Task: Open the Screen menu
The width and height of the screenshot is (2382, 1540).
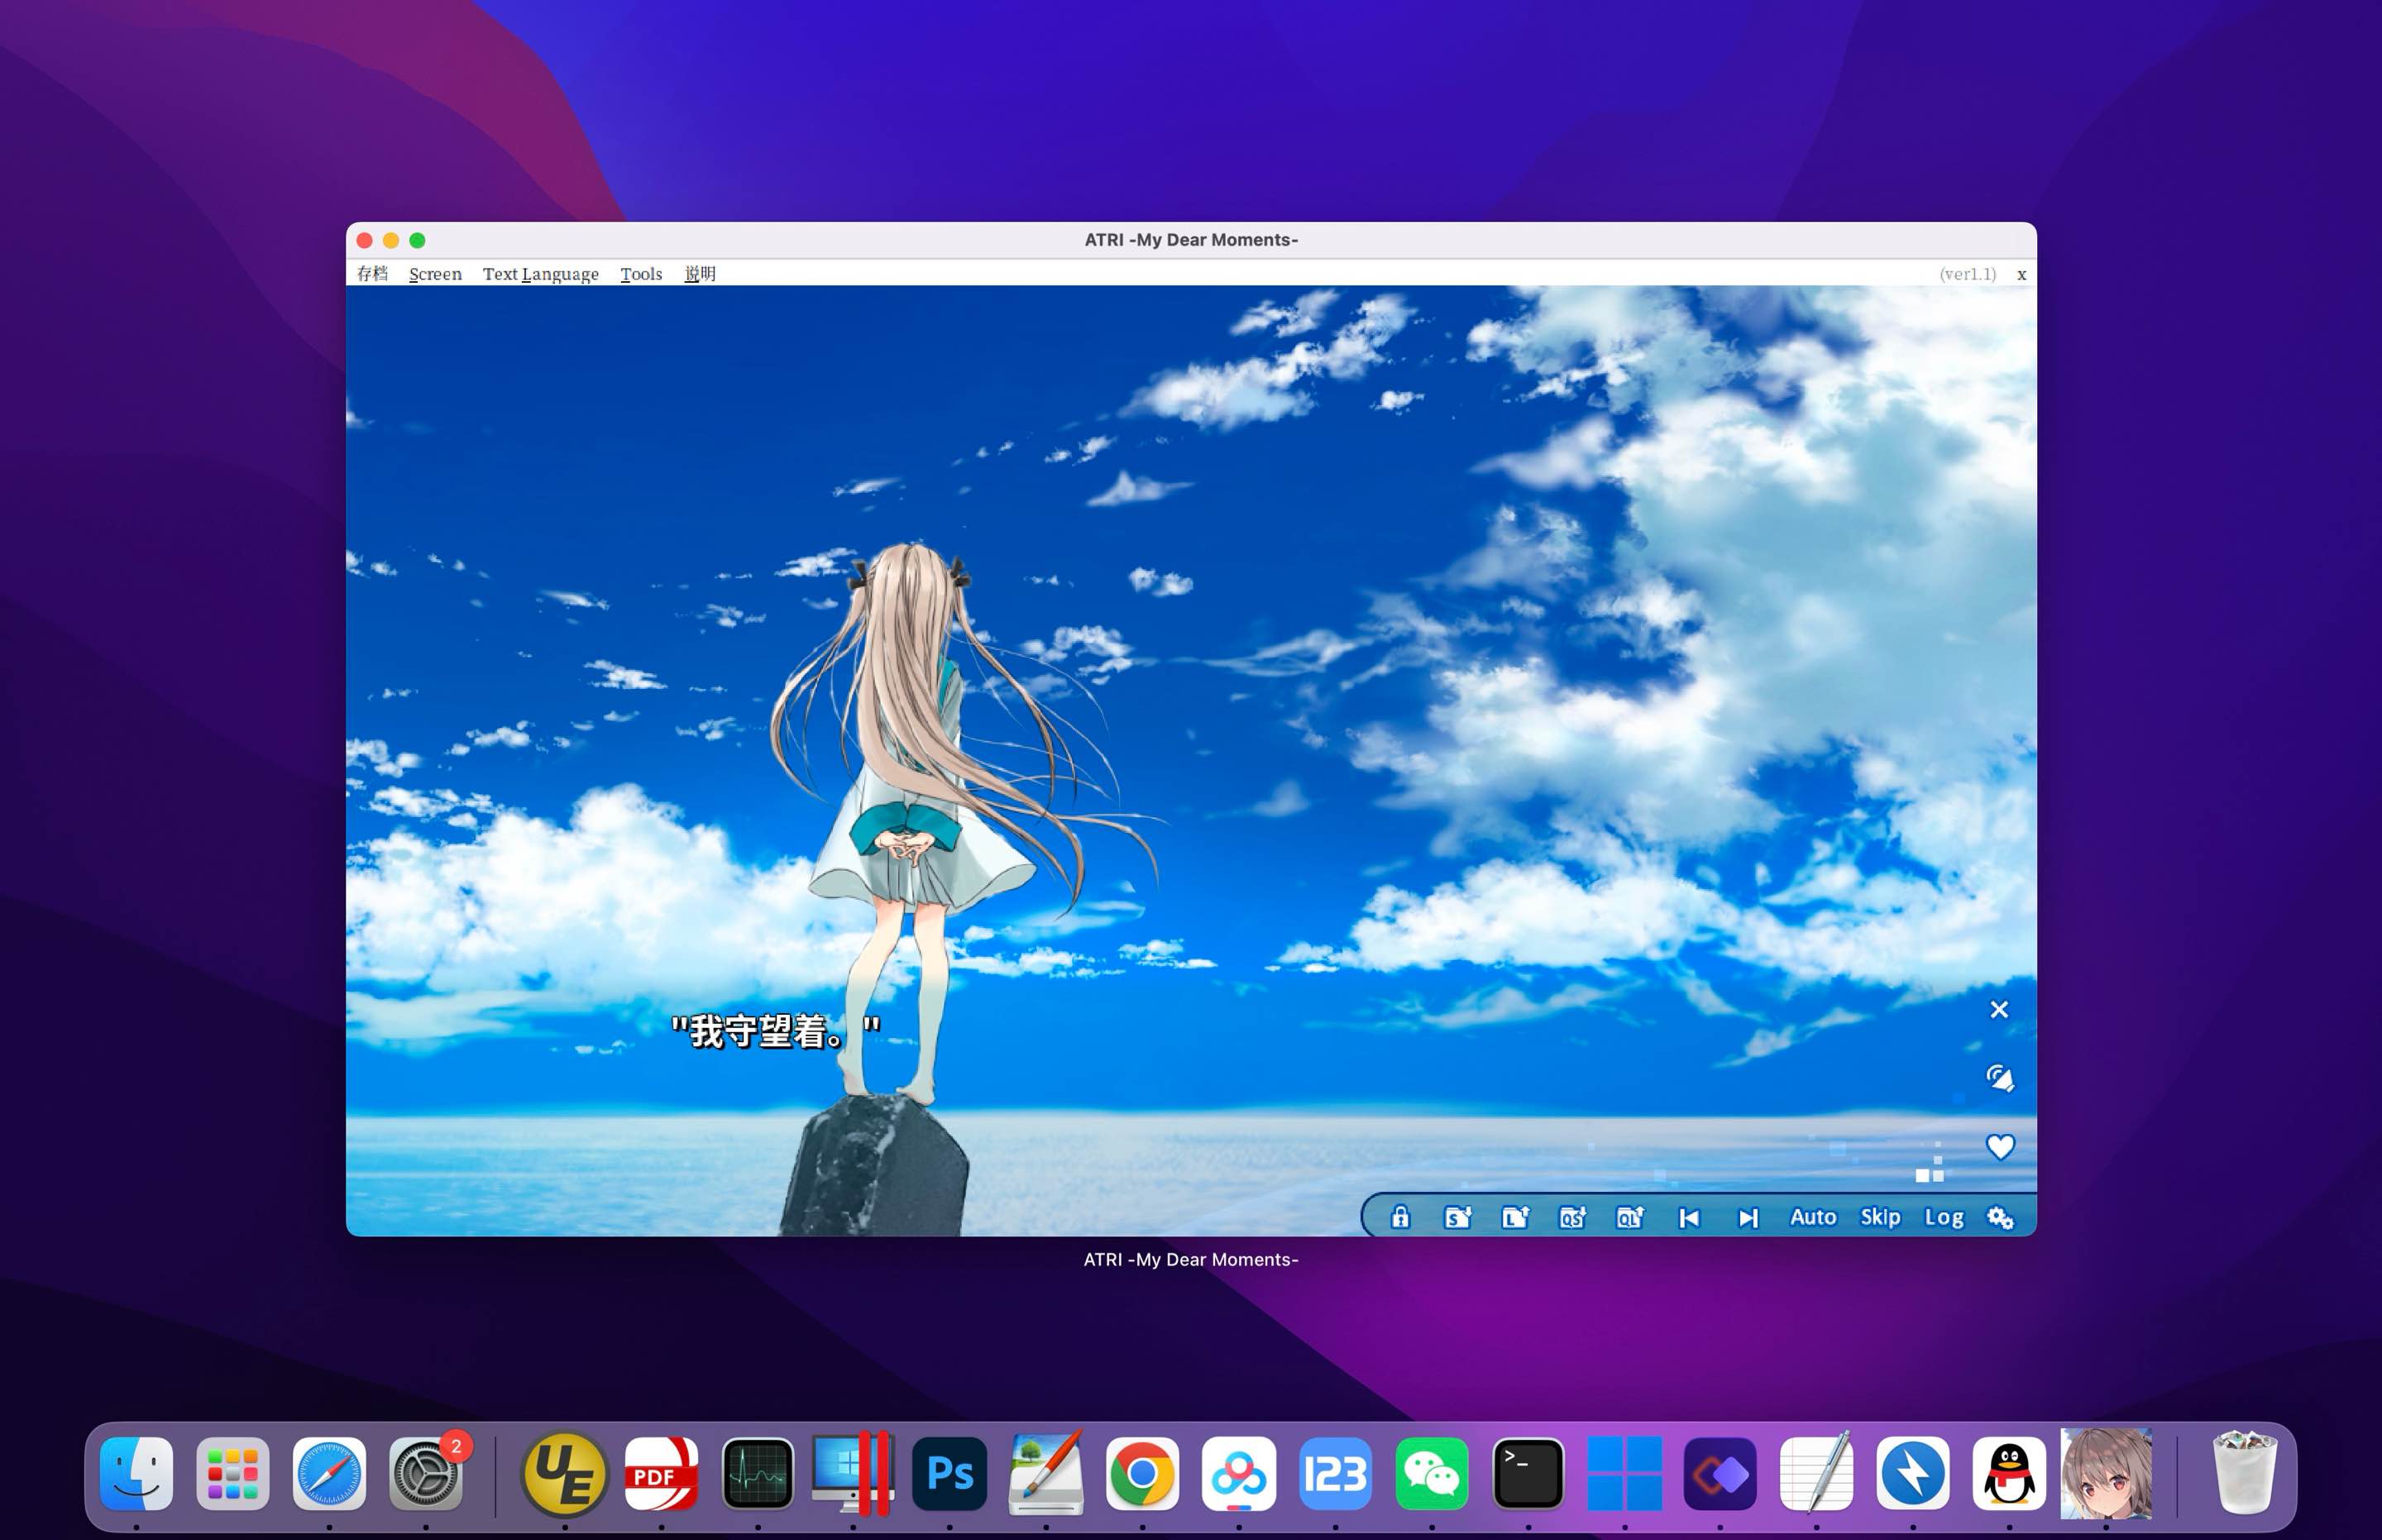Action: pyautogui.click(x=435, y=273)
